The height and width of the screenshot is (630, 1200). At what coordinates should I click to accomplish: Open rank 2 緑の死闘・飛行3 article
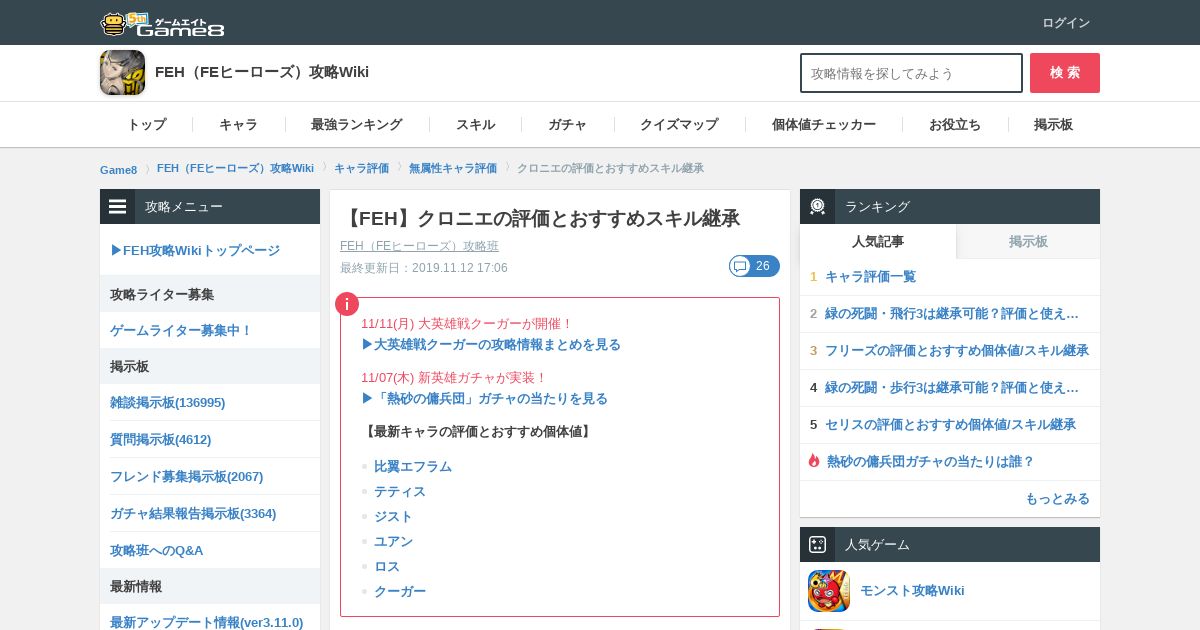(952, 313)
